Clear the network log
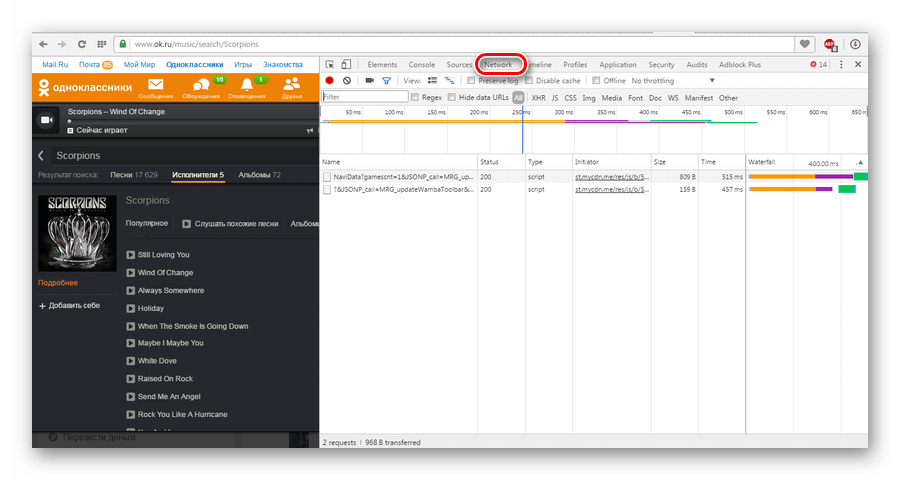The width and height of the screenshot is (900, 480). click(x=346, y=80)
